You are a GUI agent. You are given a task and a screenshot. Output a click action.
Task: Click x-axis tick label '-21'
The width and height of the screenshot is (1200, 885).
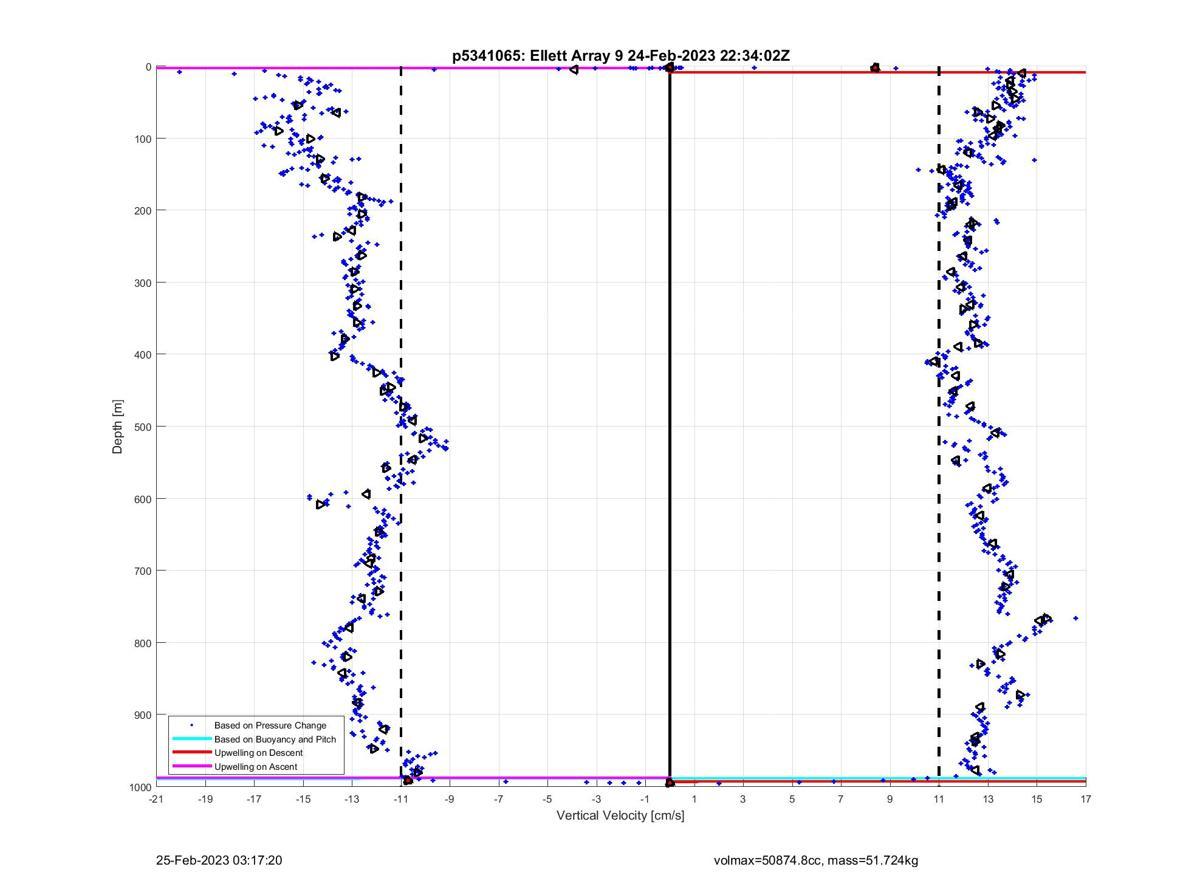pos(156,799)
